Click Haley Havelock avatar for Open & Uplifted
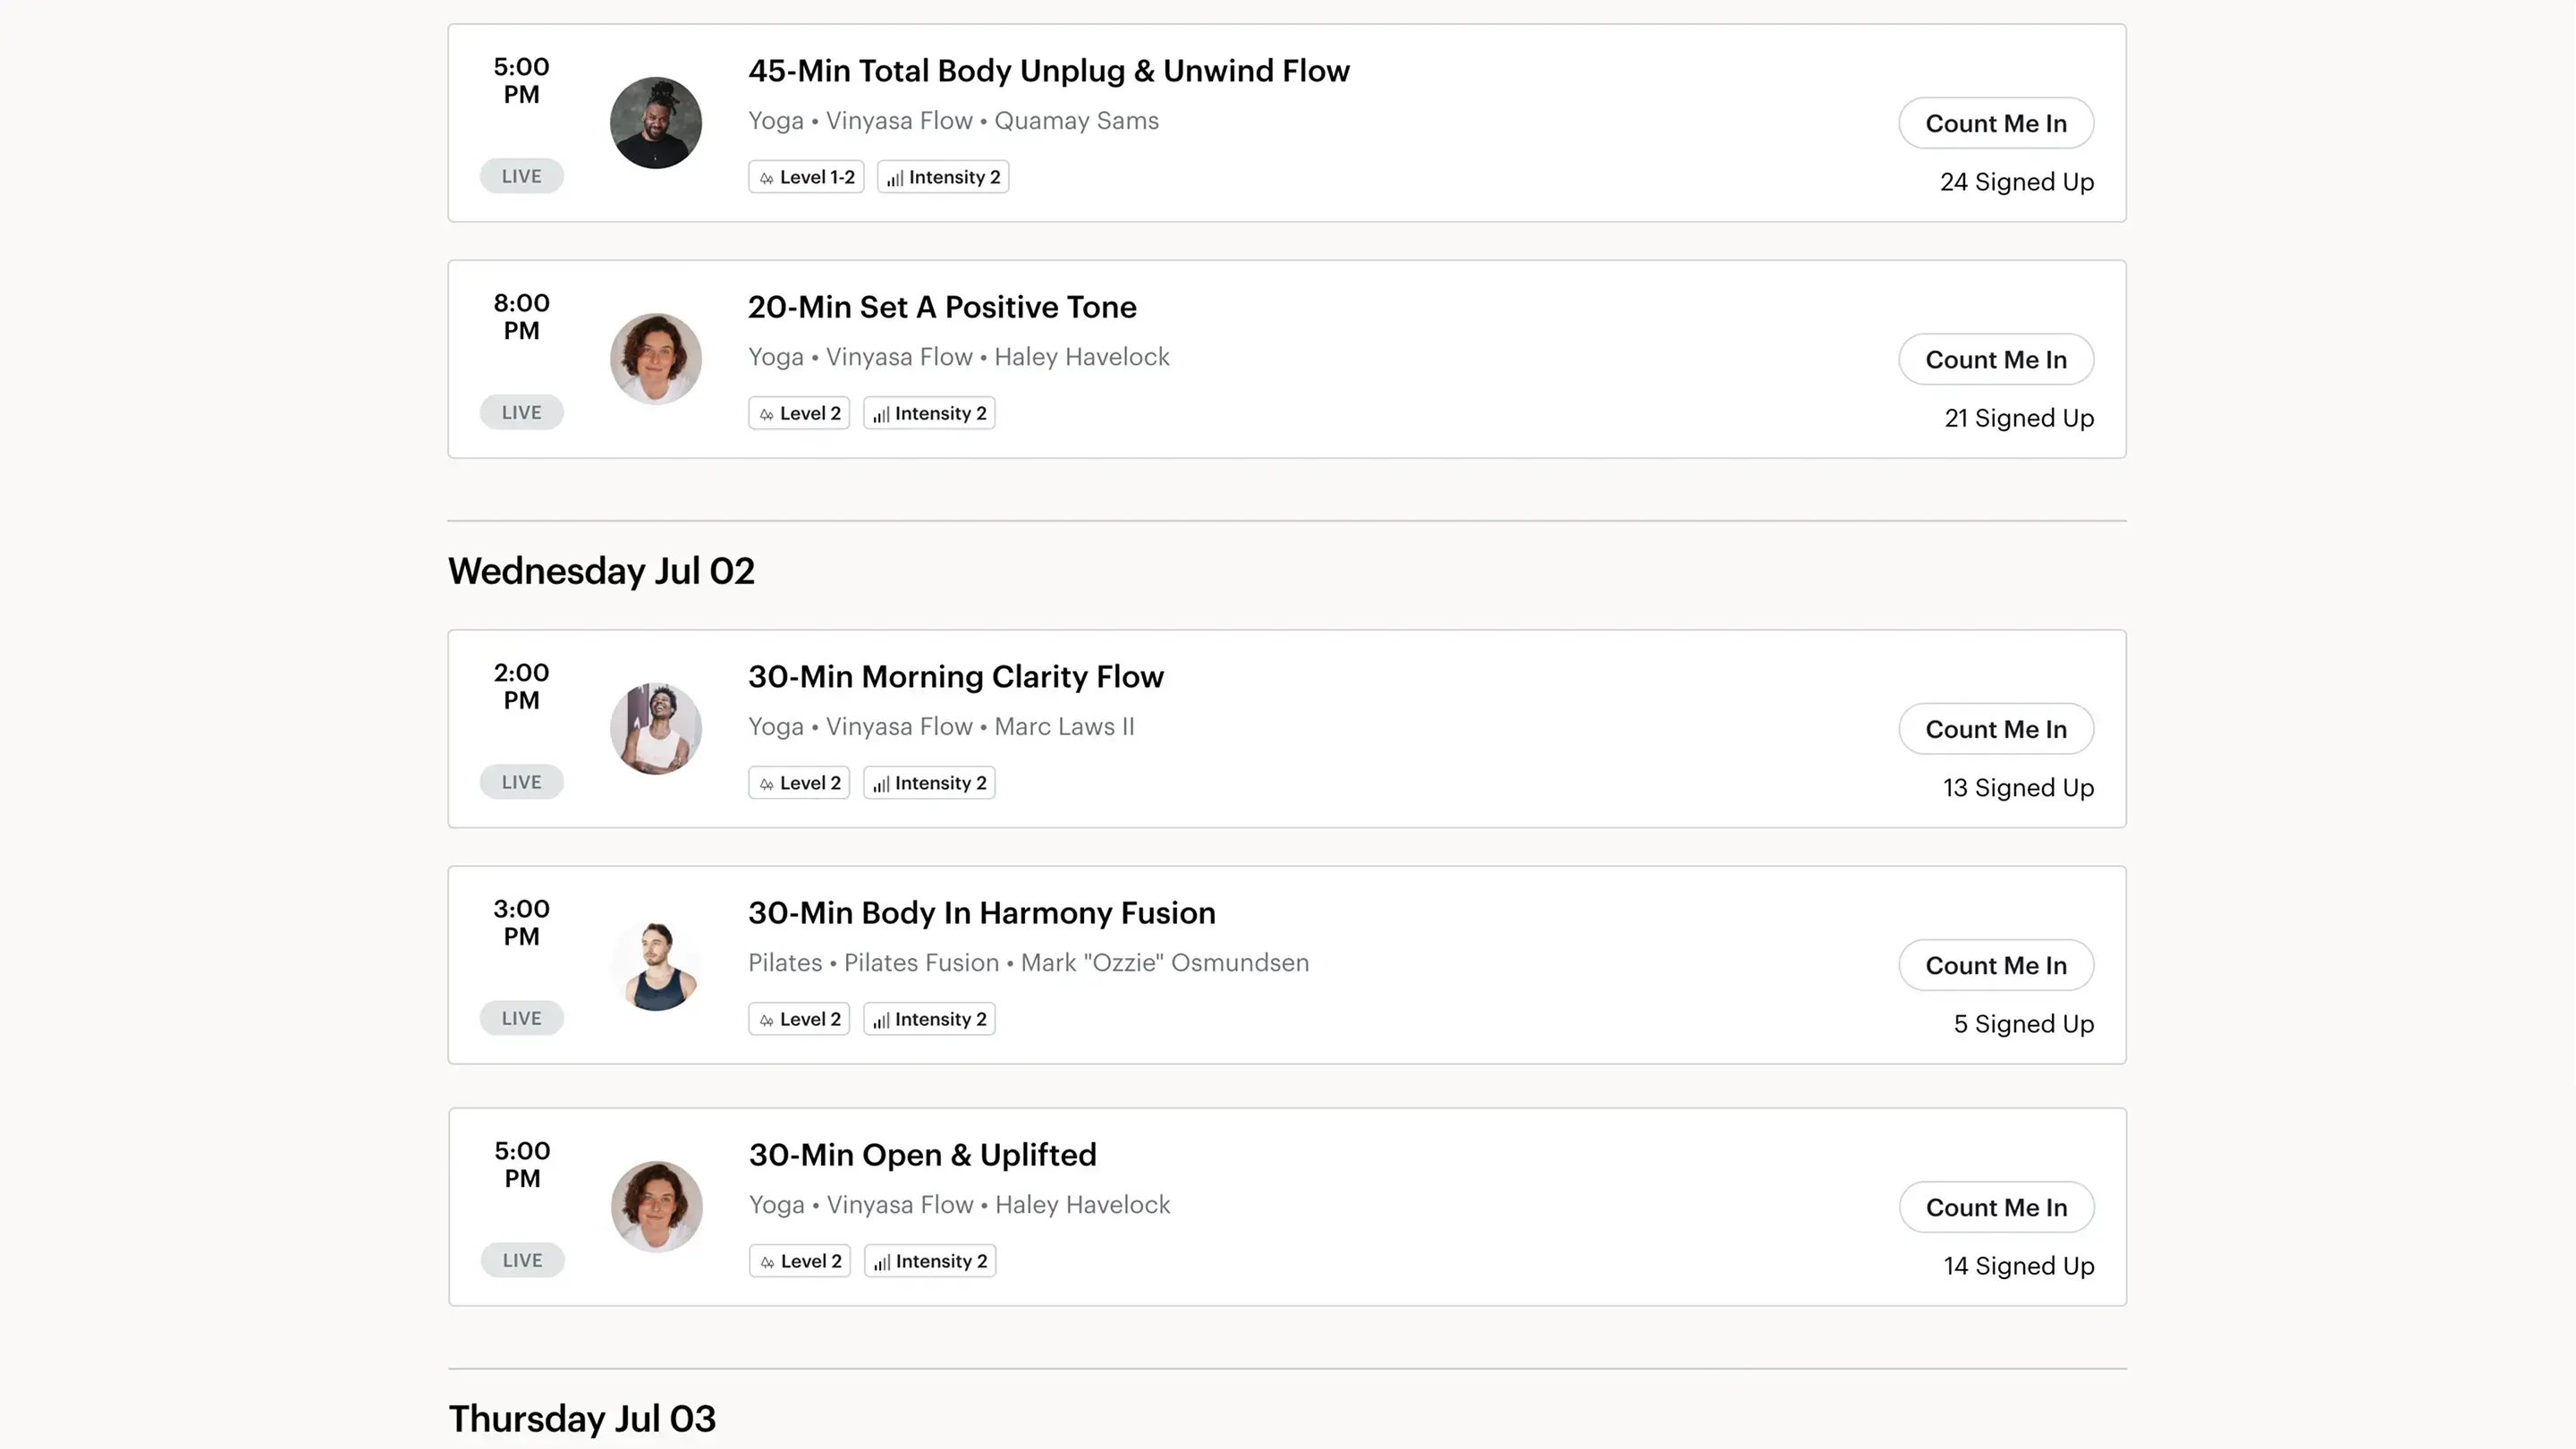 656,1207
